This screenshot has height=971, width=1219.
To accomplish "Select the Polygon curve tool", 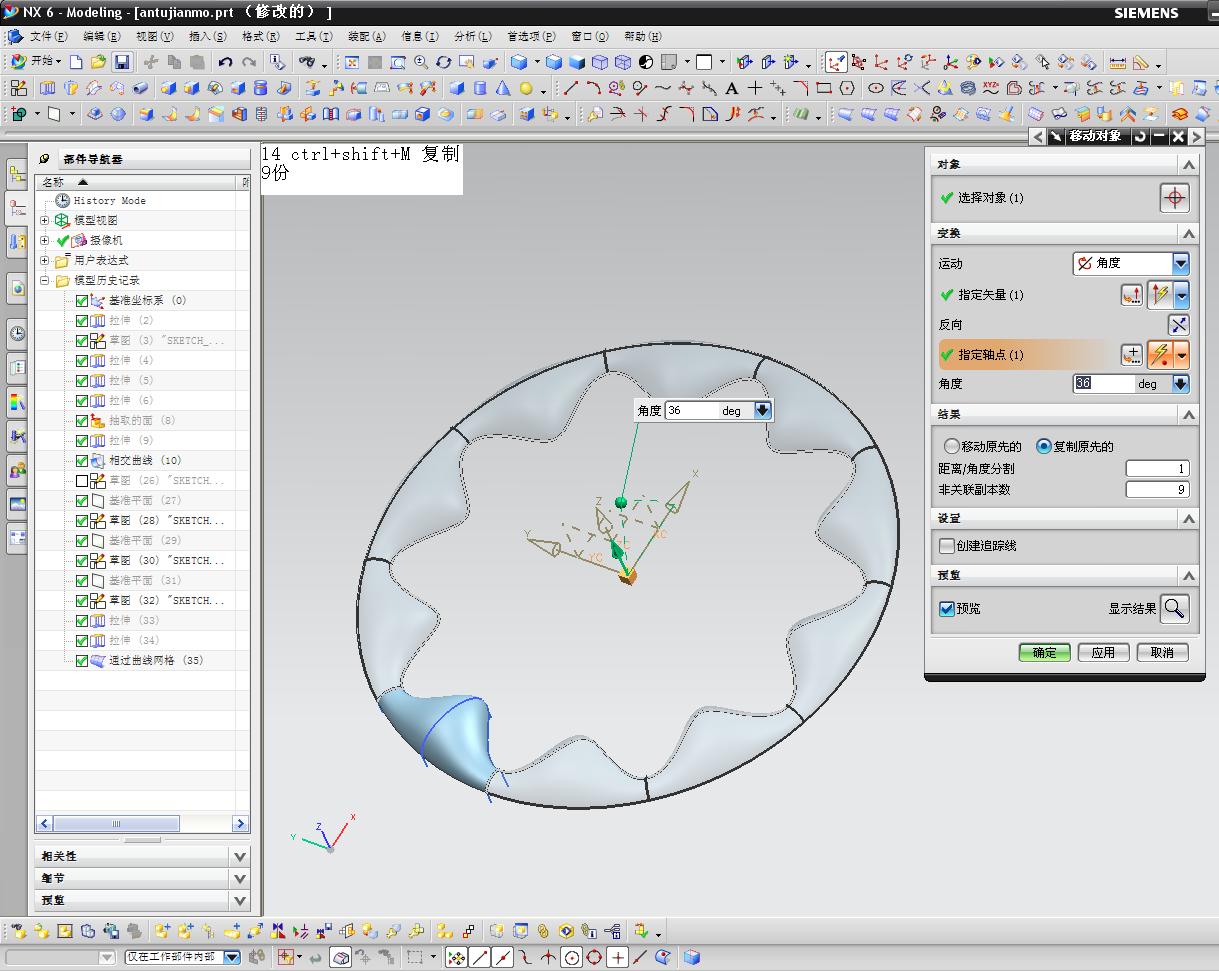I will coord(847,88).
